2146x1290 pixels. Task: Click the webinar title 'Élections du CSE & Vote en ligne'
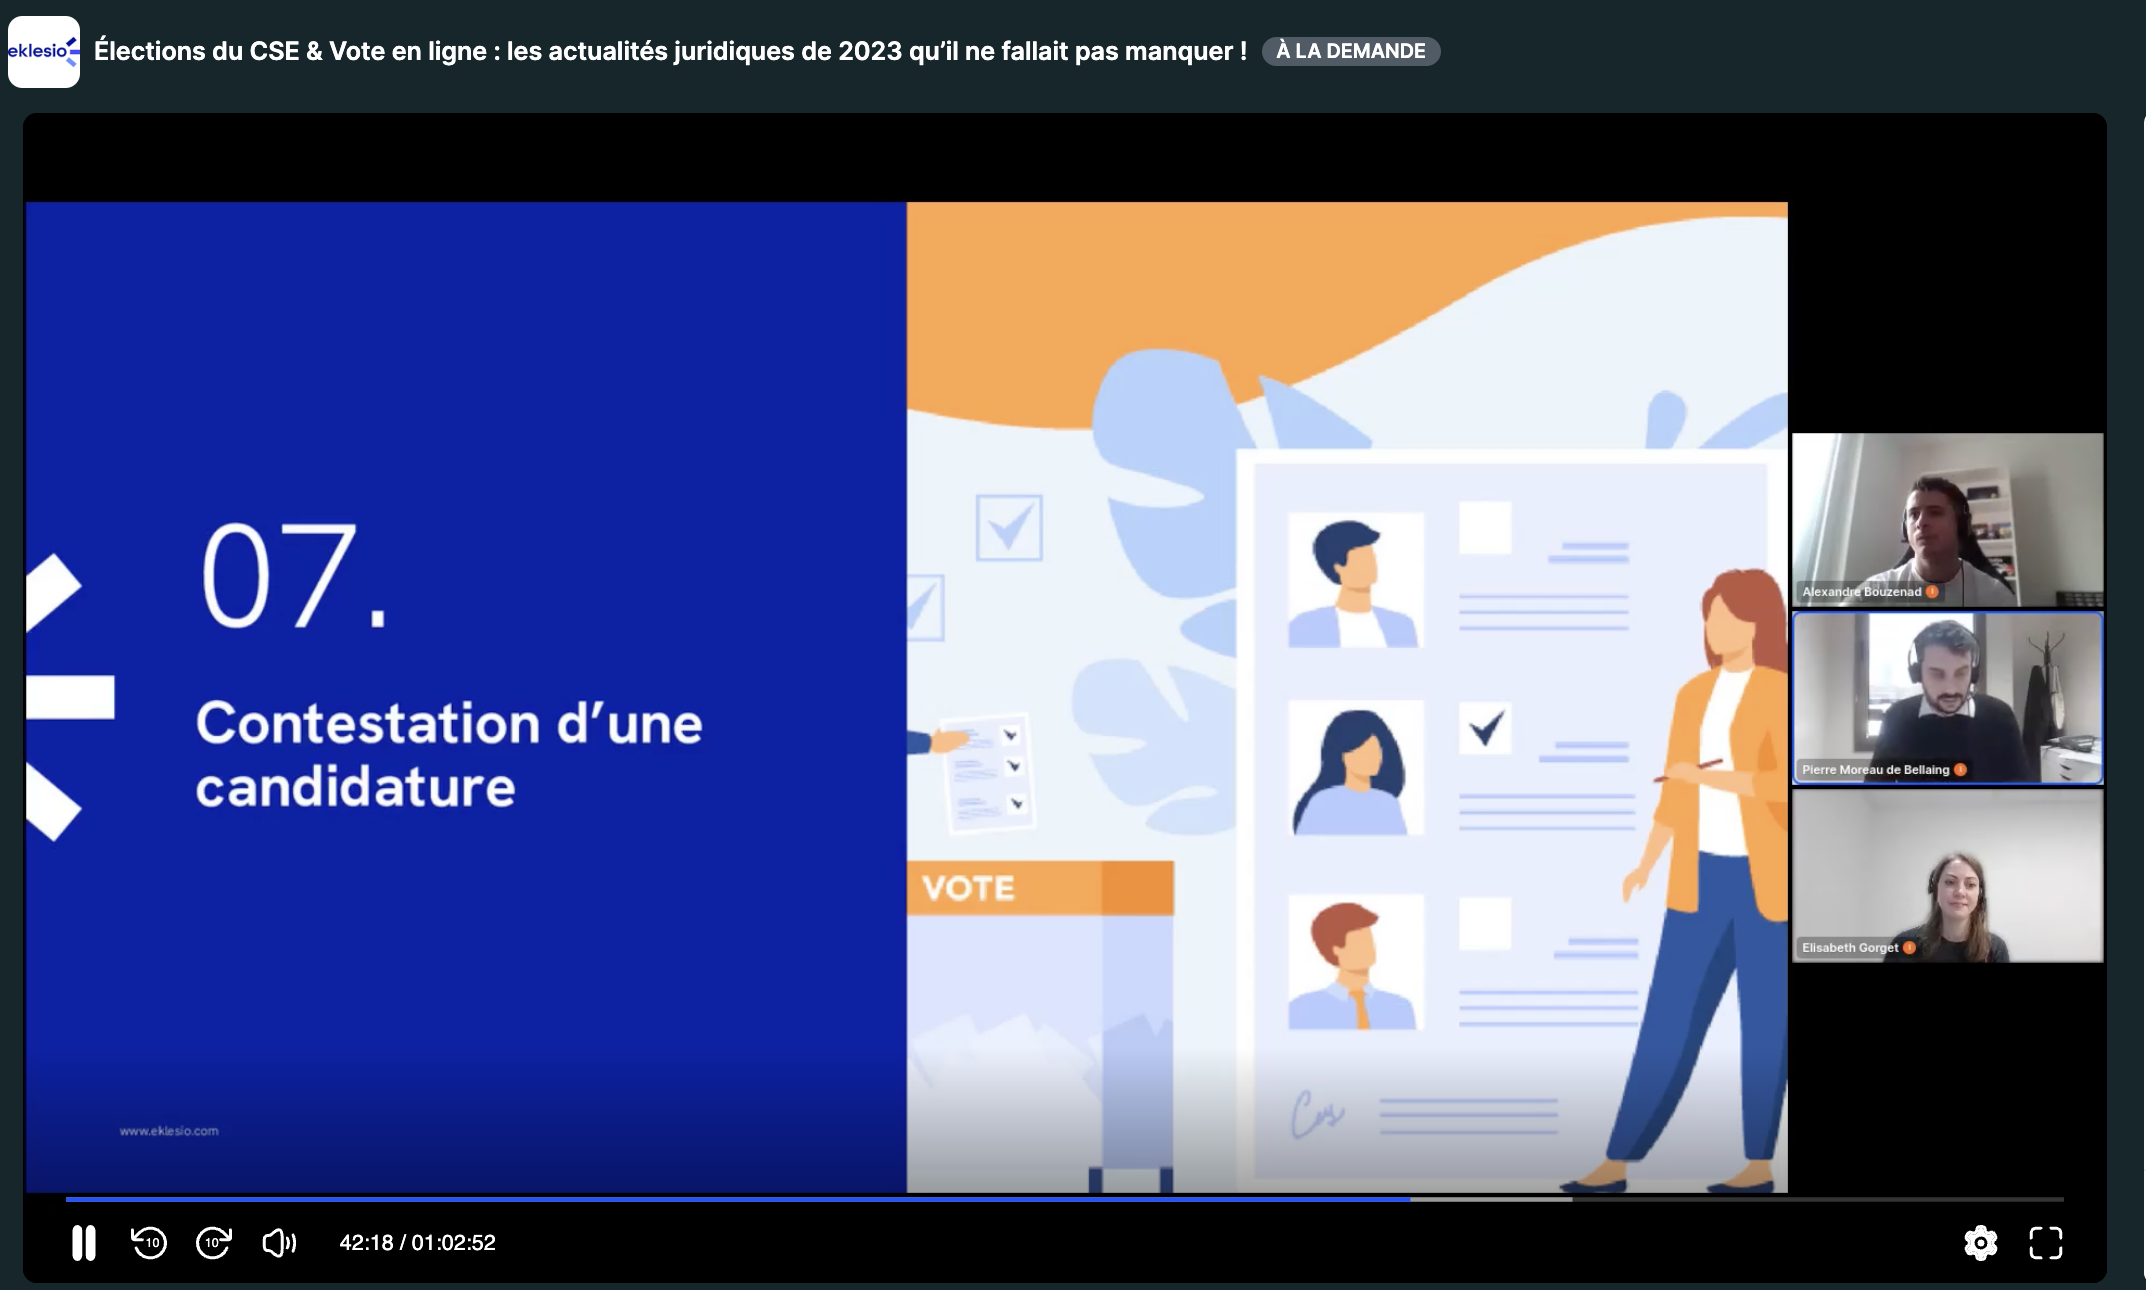tap(670, 51)
